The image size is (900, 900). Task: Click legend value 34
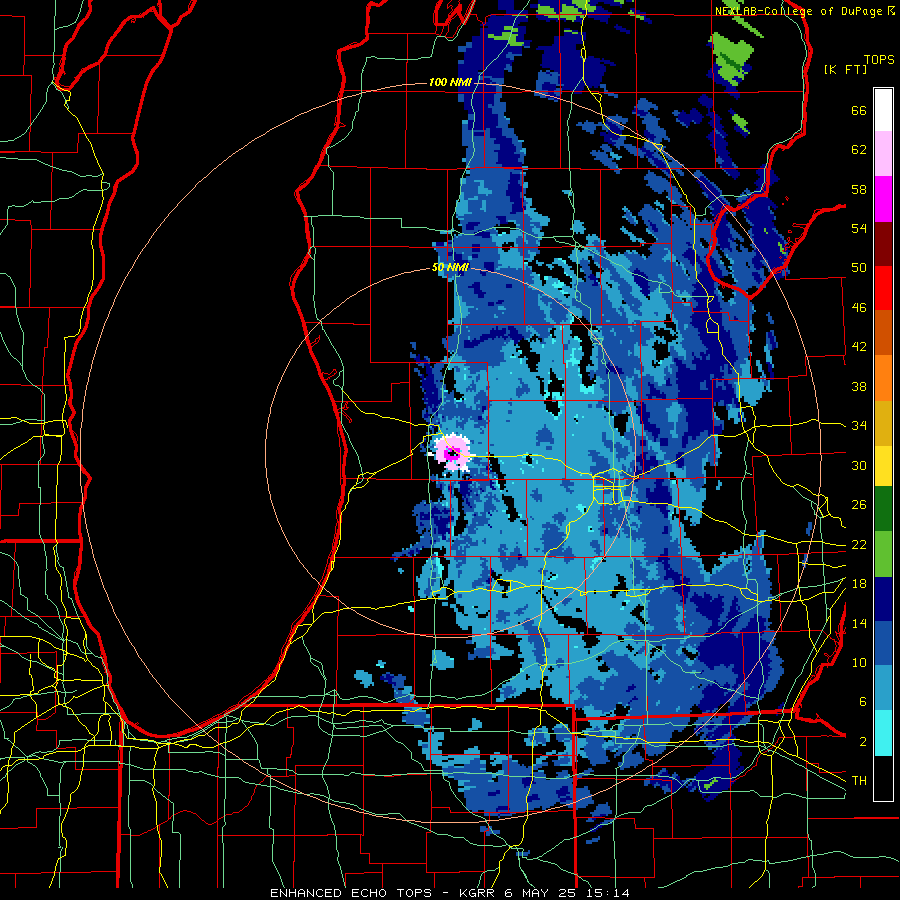859,425
